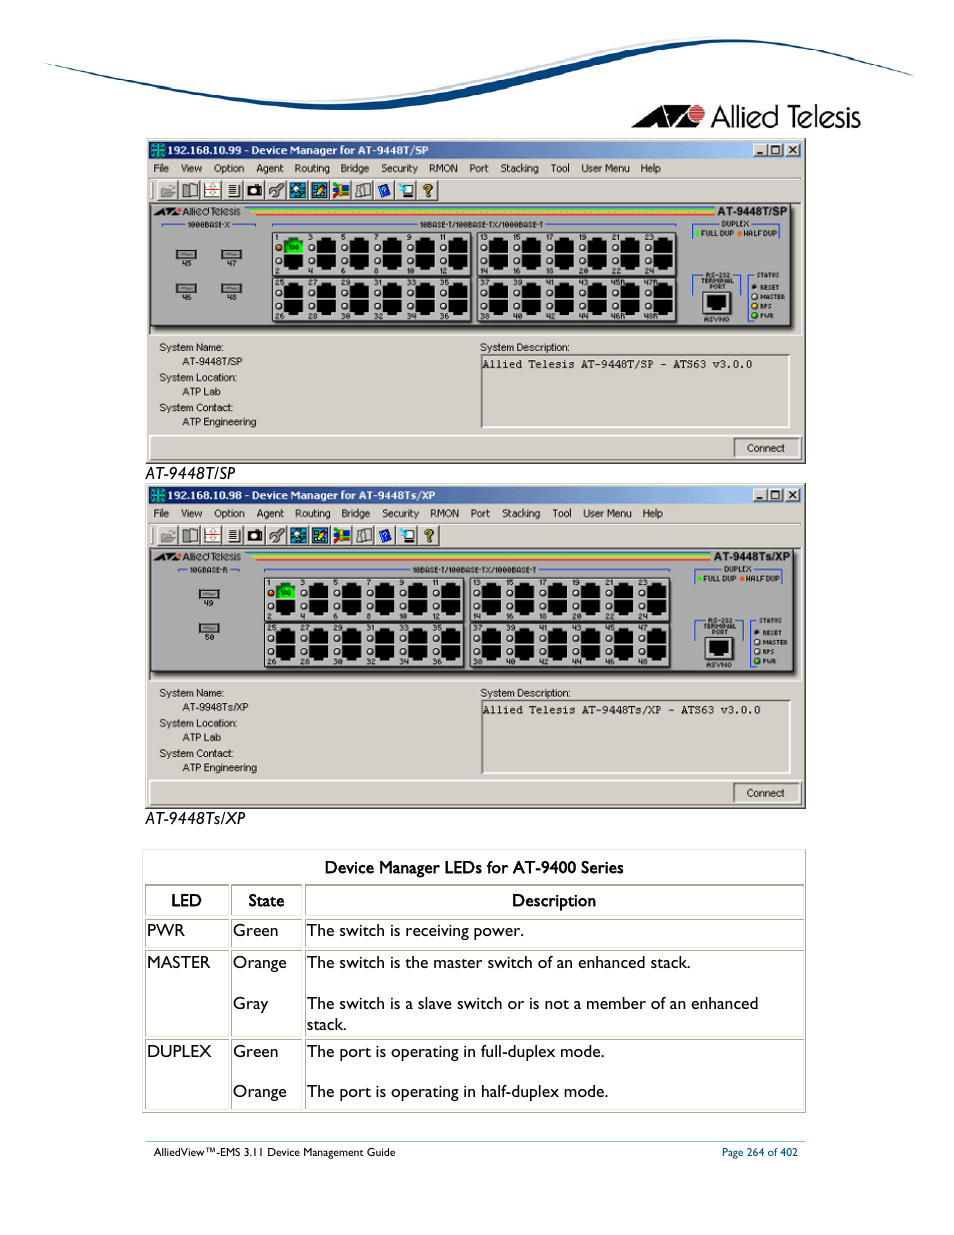954x1235 pixels.
Task: Select green-lit port 1 on AT-9448Ts/XP
Action: [285, 592]
